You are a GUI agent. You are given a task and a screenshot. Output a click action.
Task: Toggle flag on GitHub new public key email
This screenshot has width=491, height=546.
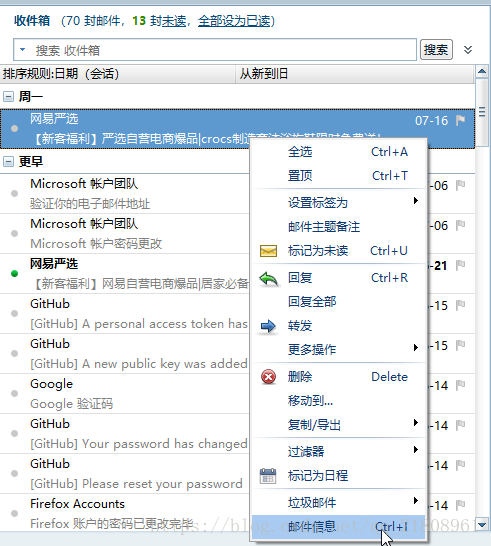(460, 345)
